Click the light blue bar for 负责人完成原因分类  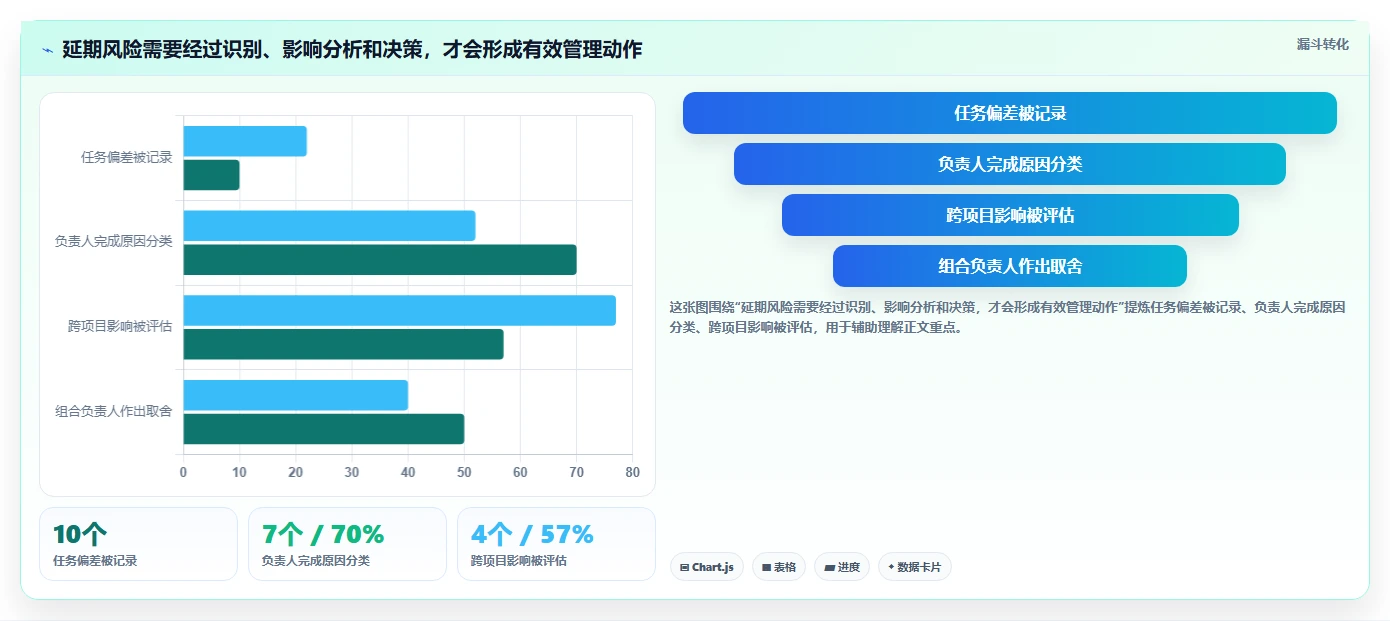click(329, 226)
